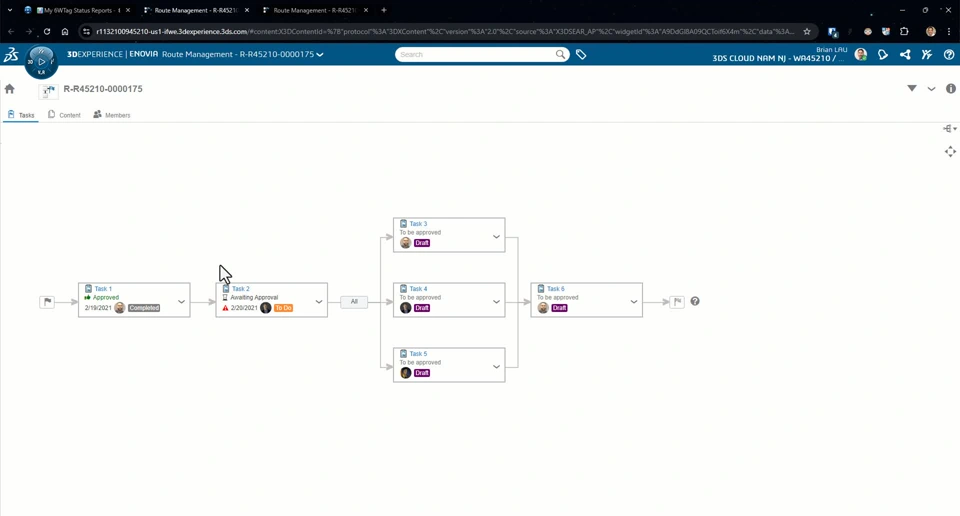The height and width of the screenshot is (516, 960).
Task: Click the 3DS logo icon
Action: click(x=12, y=55)
